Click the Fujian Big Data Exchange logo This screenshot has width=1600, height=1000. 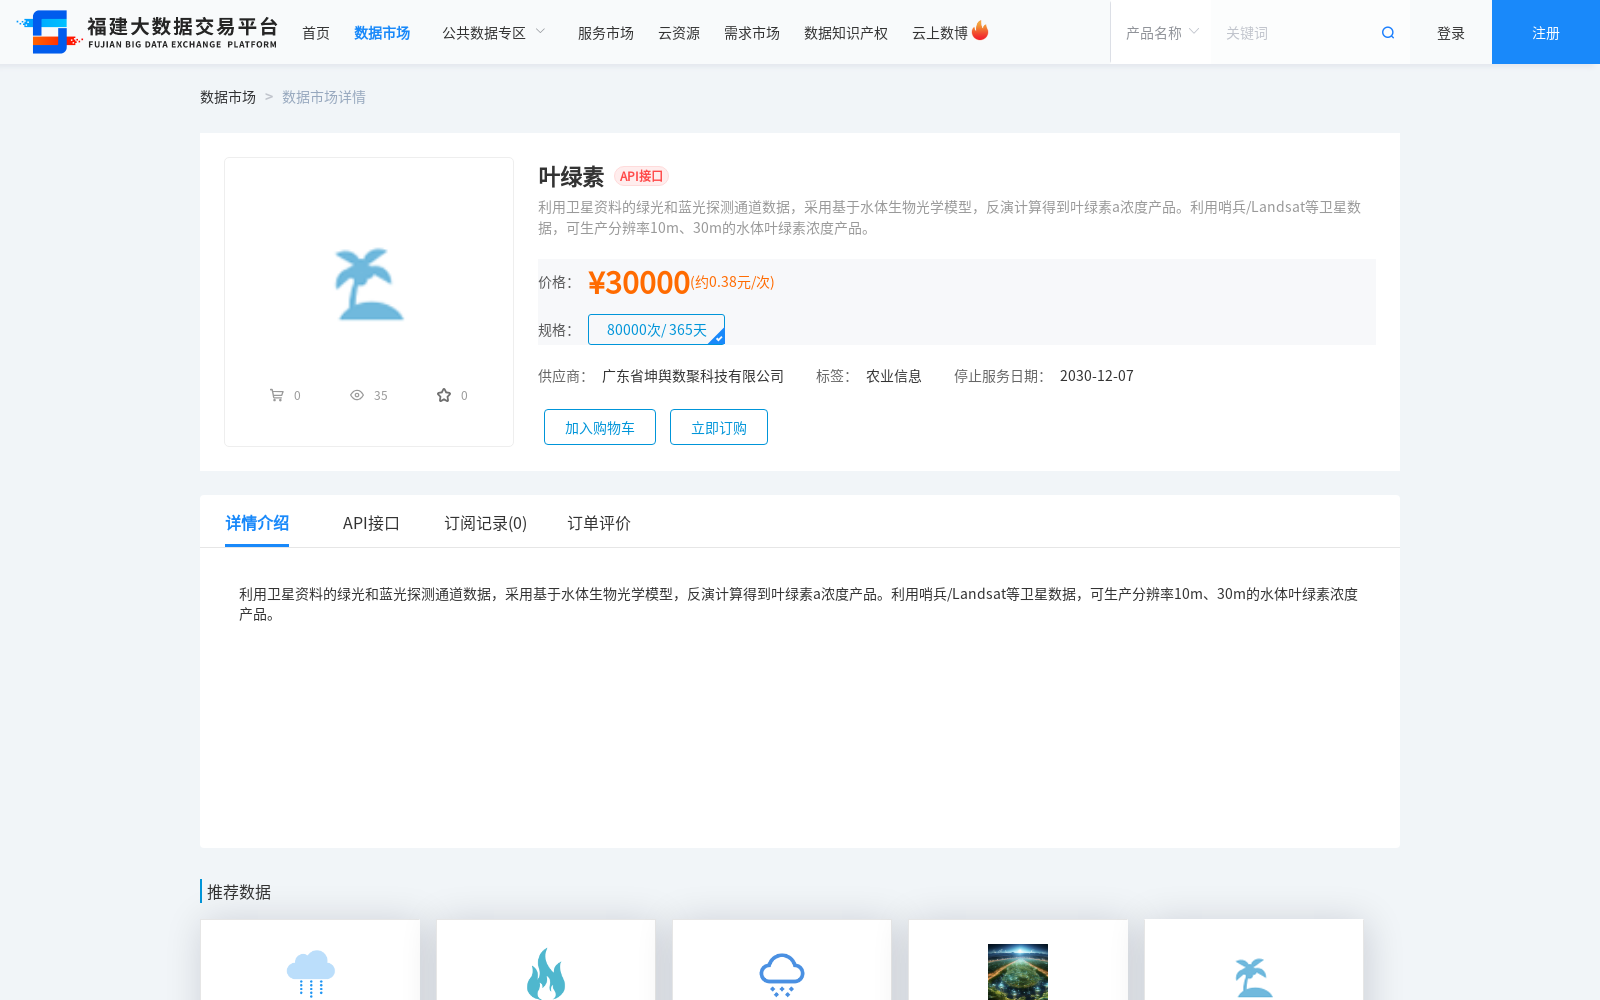pos(147,32)
